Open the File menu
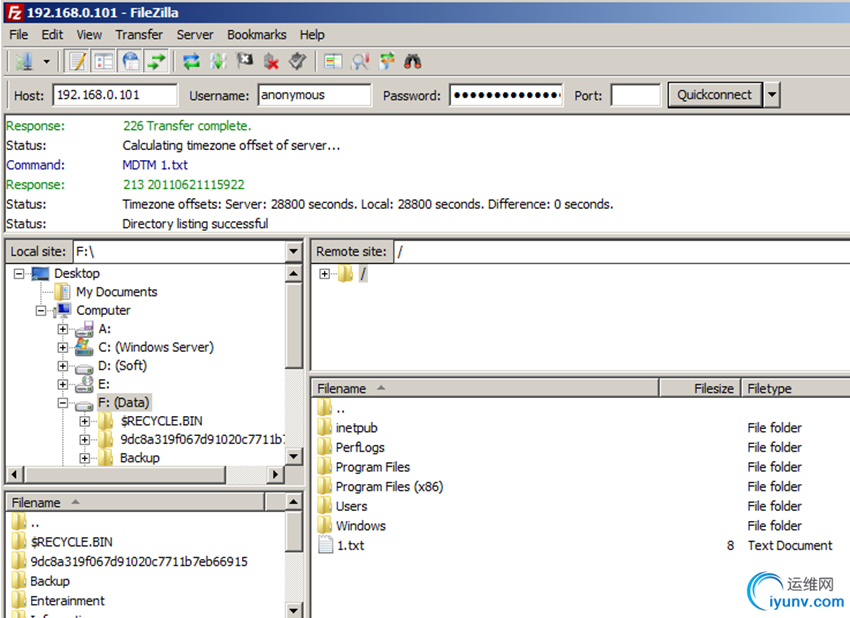850x618 pixels. (18, 35)
